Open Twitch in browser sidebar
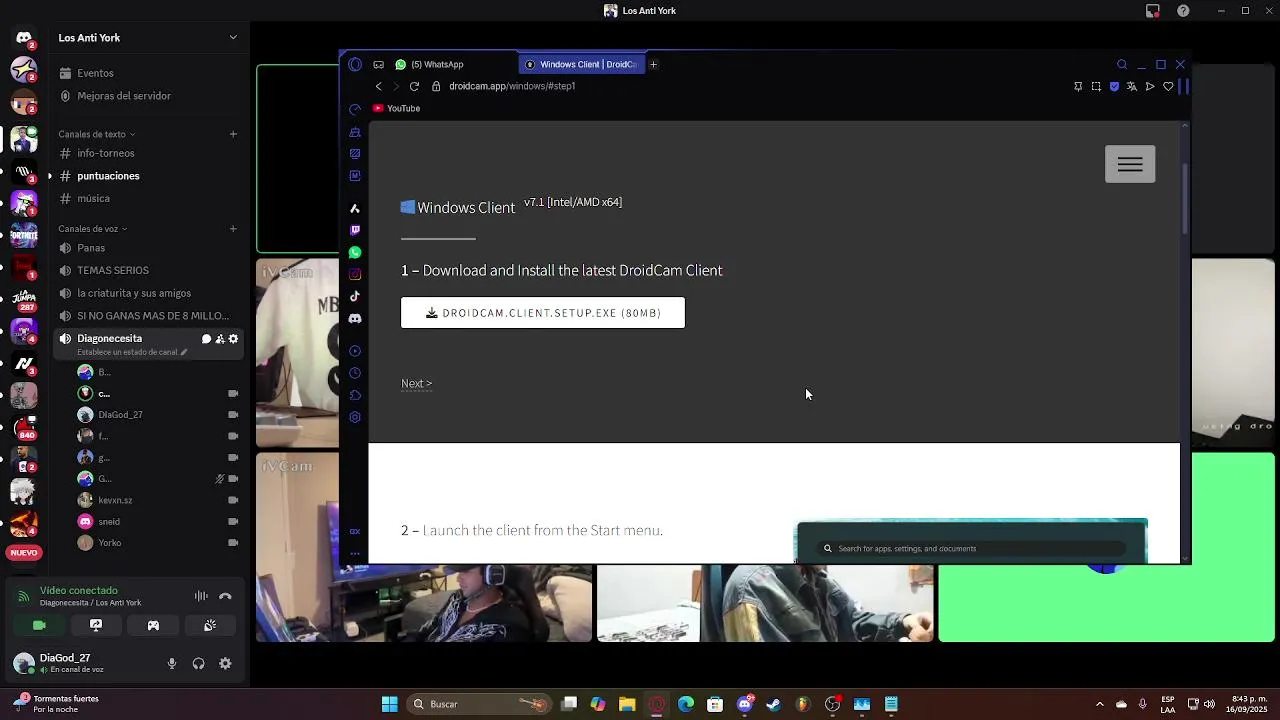This screenshot has width=1280, height=720. pos(355,230)
